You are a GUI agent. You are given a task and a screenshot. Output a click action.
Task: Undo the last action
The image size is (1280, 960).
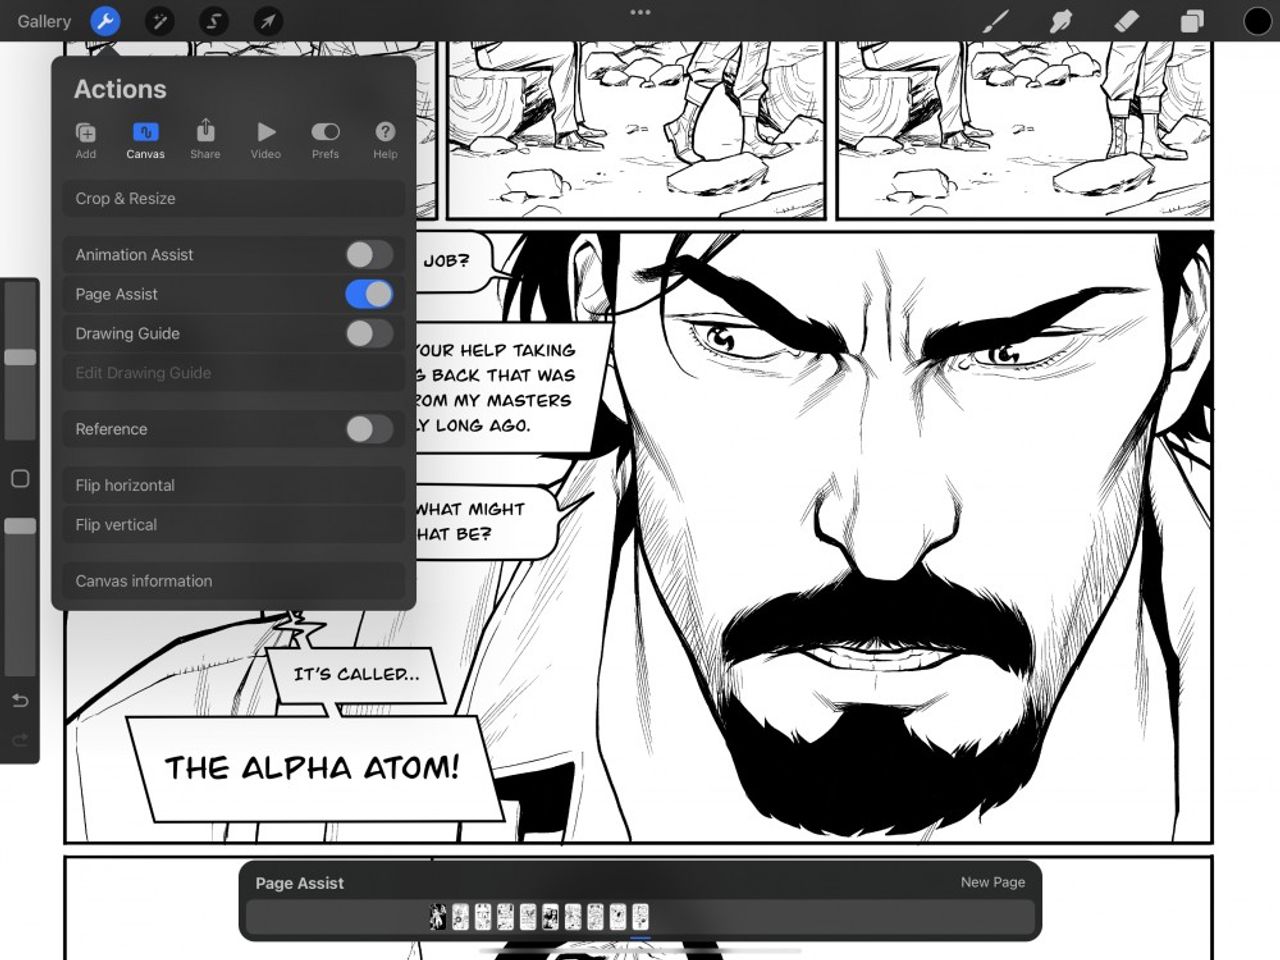click(x=20, y=701)
